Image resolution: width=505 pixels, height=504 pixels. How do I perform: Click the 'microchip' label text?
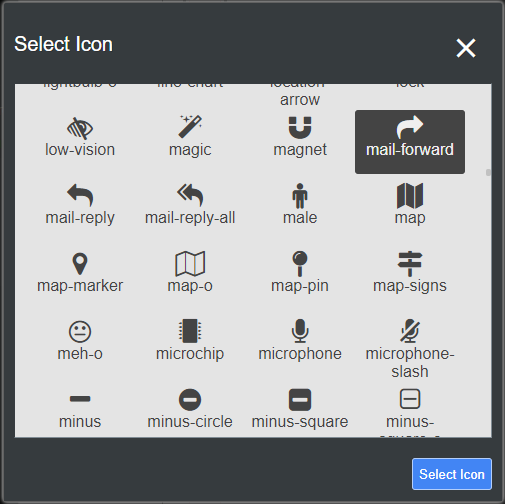[190, 354]
